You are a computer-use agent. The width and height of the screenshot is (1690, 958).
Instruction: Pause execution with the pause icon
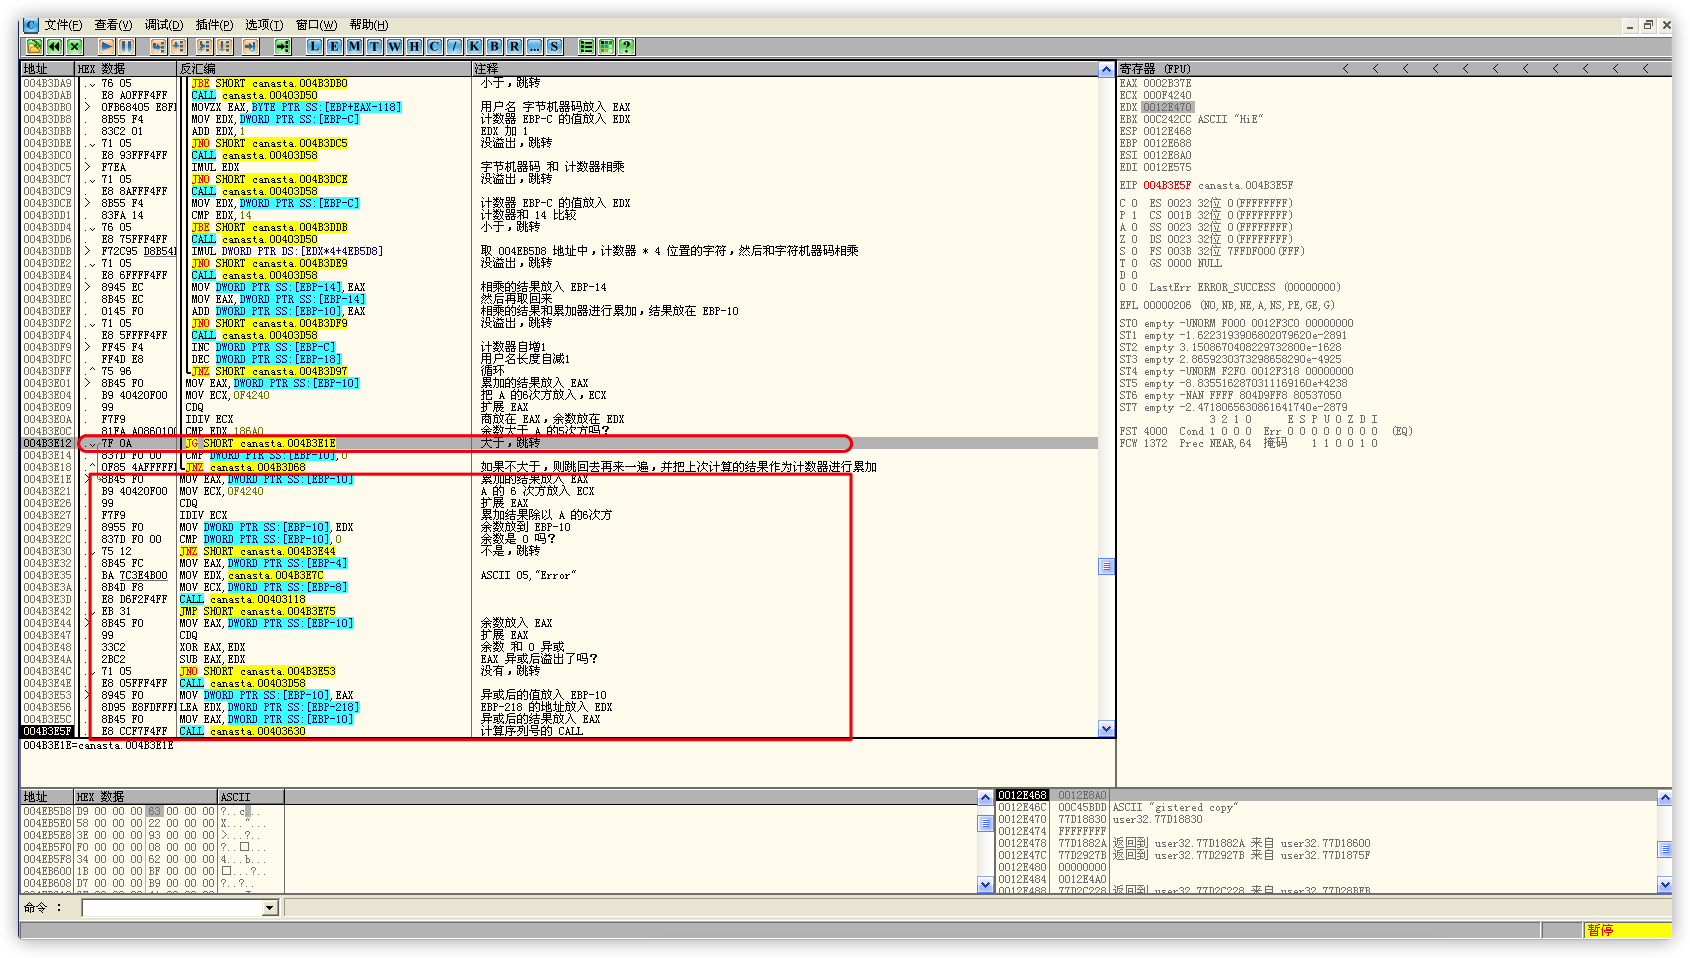click(x=126, y=46)
